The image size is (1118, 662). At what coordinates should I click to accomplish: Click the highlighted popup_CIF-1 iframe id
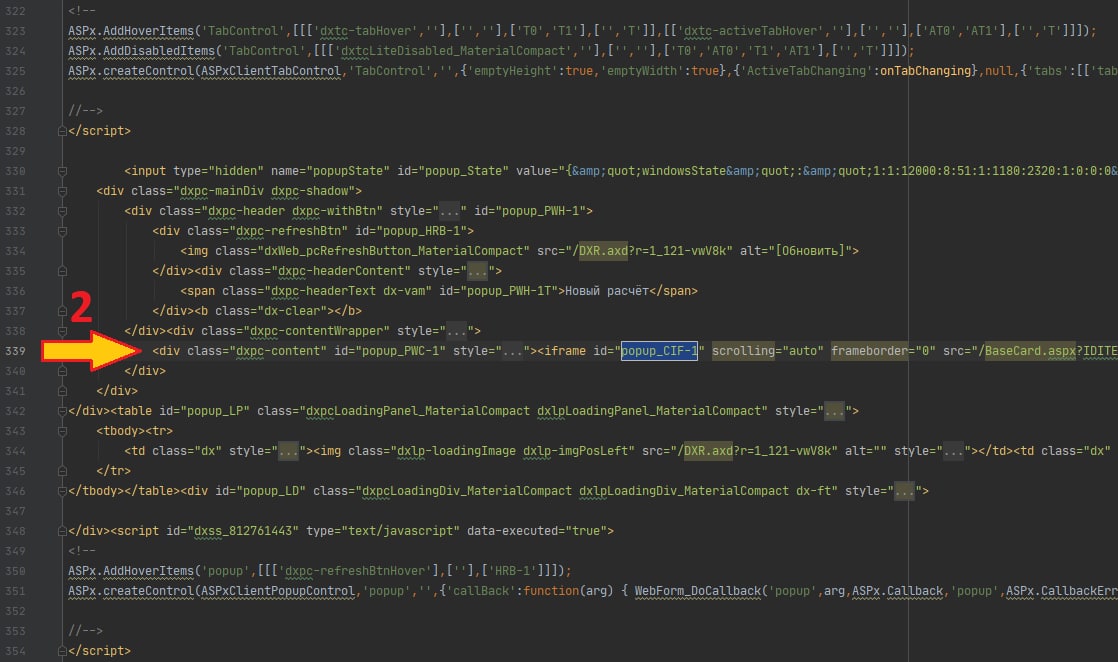[x=659, y=351]
